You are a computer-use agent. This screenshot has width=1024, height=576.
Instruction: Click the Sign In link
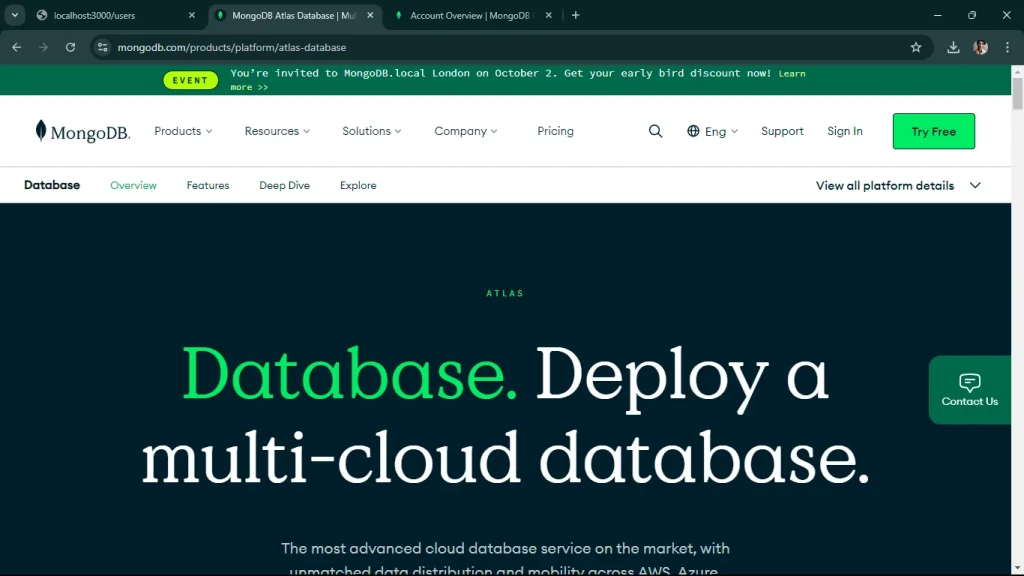[x=844, y=131]
